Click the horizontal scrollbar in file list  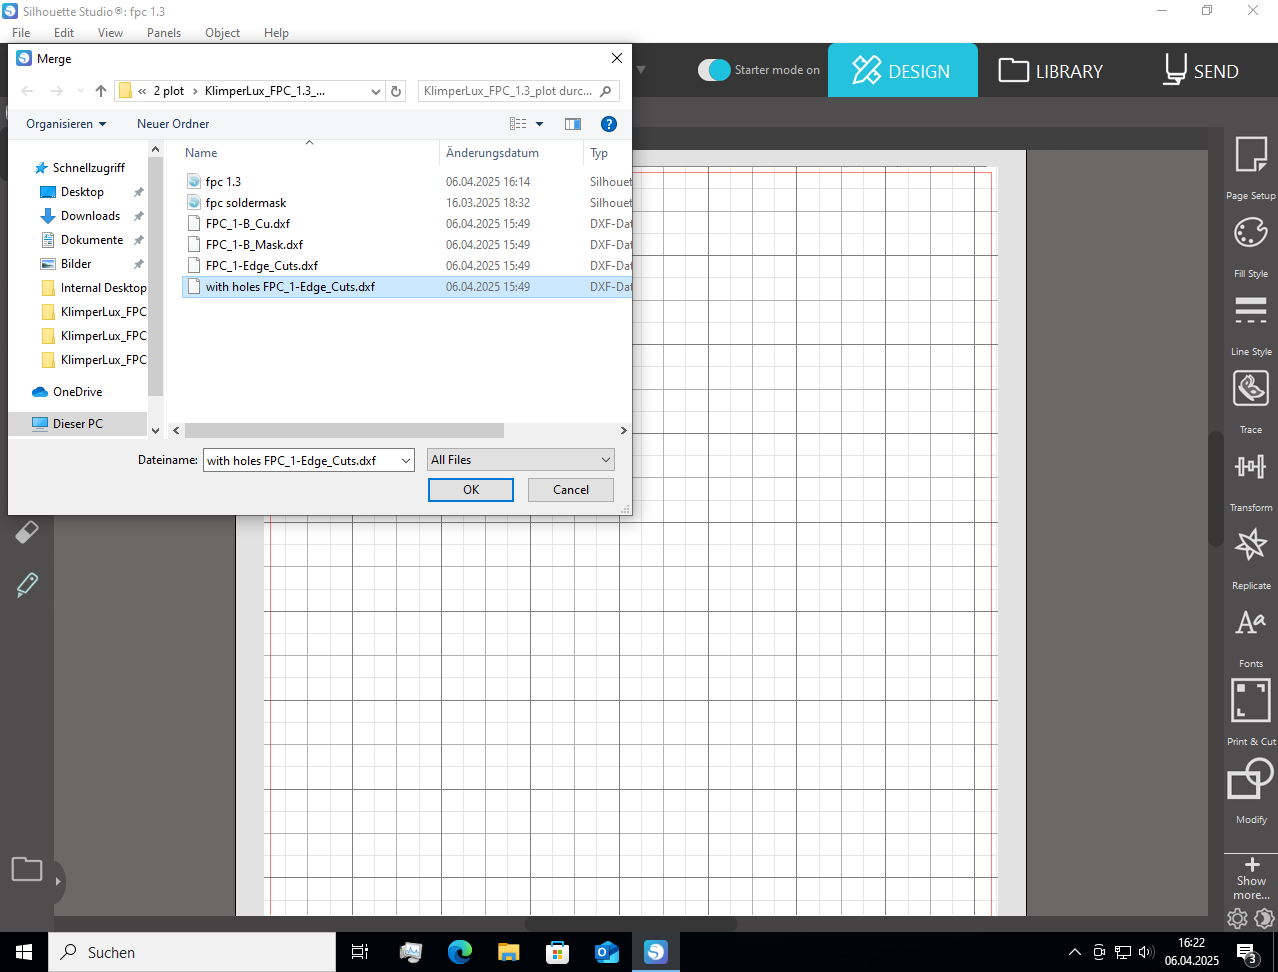point(343,431)
